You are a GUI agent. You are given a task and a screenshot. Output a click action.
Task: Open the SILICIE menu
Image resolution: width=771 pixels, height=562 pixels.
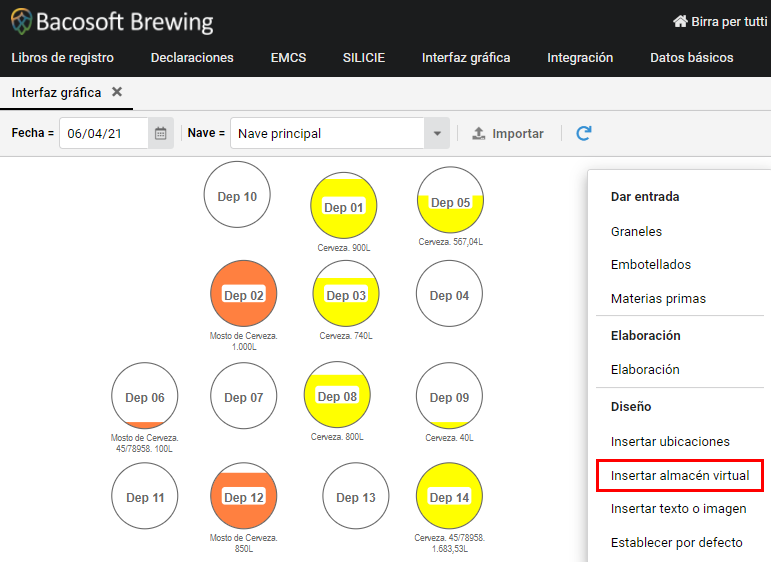(x=364, y=58)
